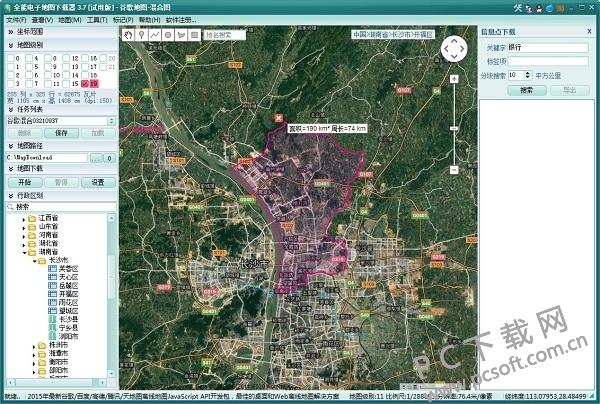Click the map pan compass control
The image size is (600, 404).
click(454, 49)
